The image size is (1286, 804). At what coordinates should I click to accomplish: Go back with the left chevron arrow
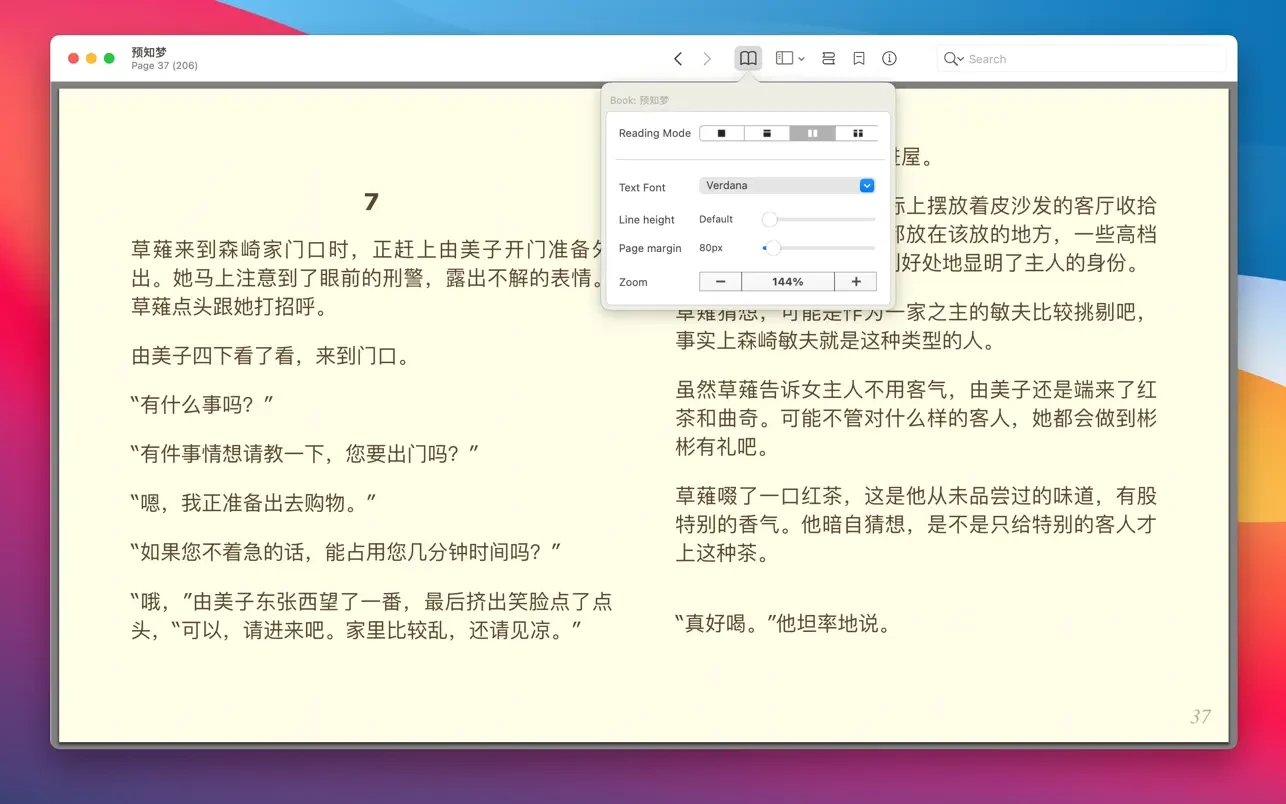678,59
